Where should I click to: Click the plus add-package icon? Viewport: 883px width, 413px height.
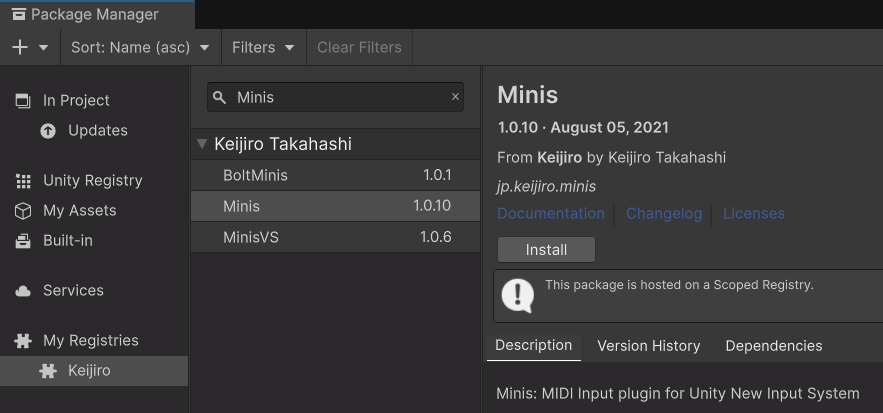pos(20,47)
